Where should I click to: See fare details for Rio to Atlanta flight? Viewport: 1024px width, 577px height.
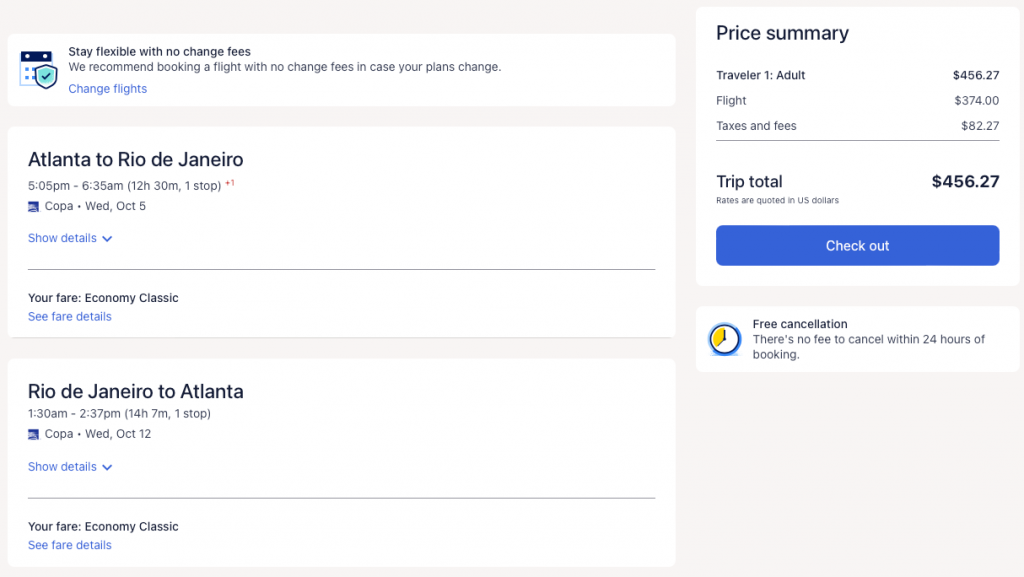click(70, 546)
